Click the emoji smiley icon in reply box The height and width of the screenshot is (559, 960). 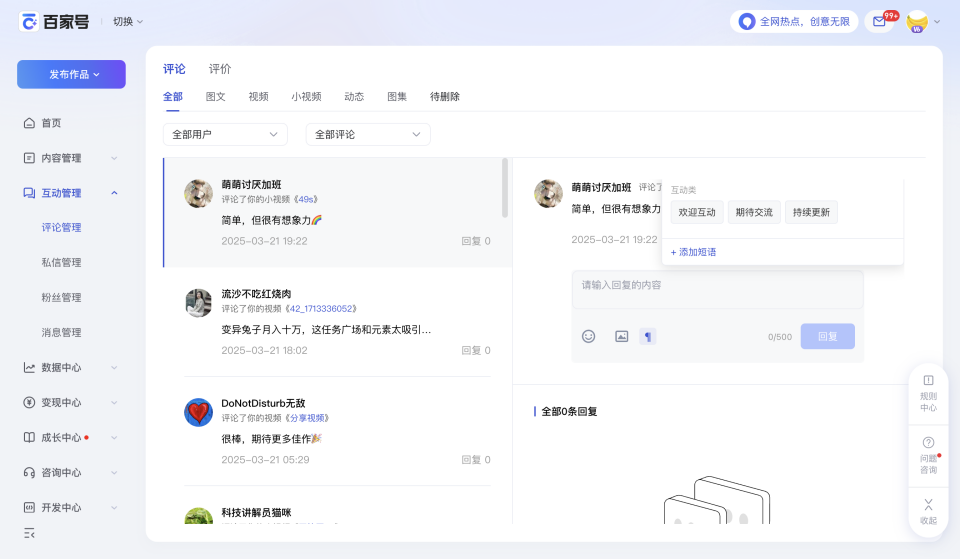point(588,336)
